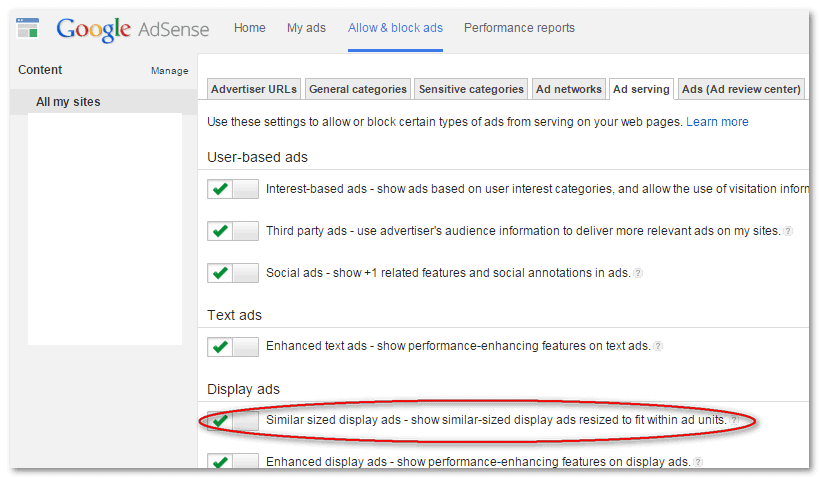Open help icon for Social ads
820x479 pixels.
coord(638,273)
